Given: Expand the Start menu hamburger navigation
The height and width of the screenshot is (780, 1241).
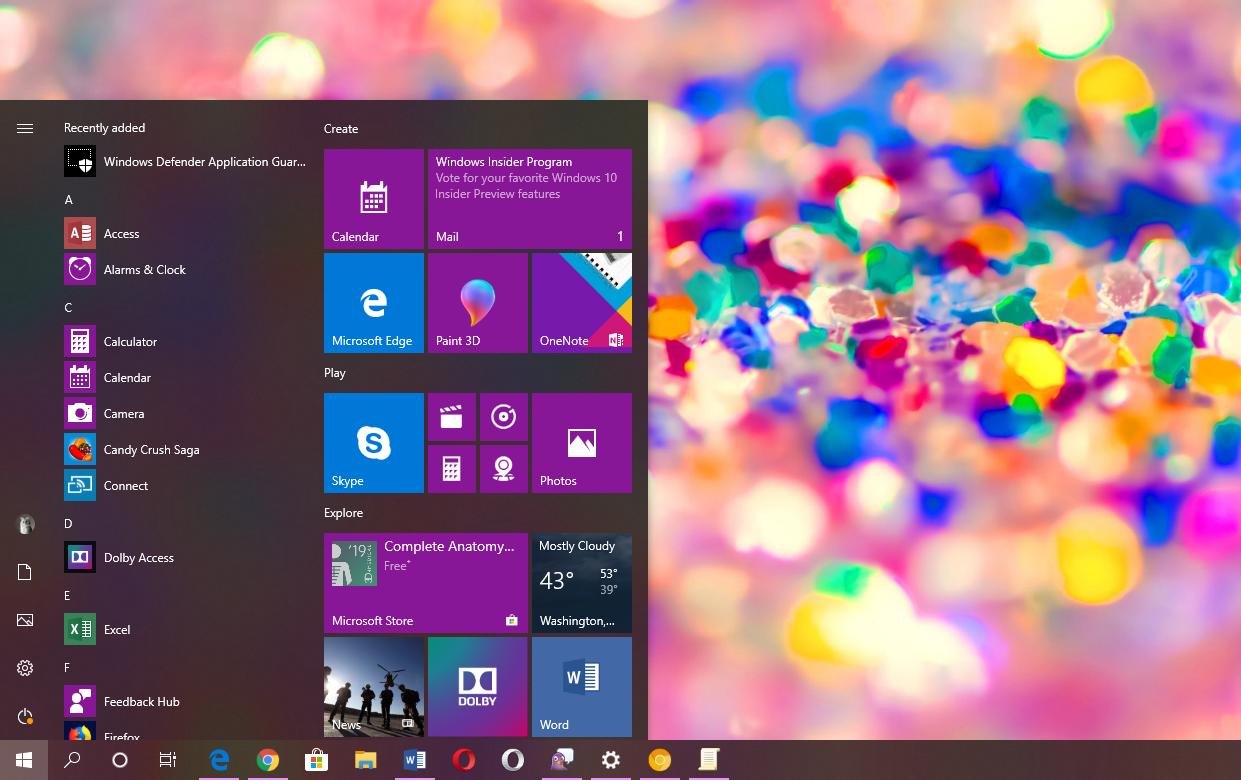Looking at the screenshot, I should point(25,128).
